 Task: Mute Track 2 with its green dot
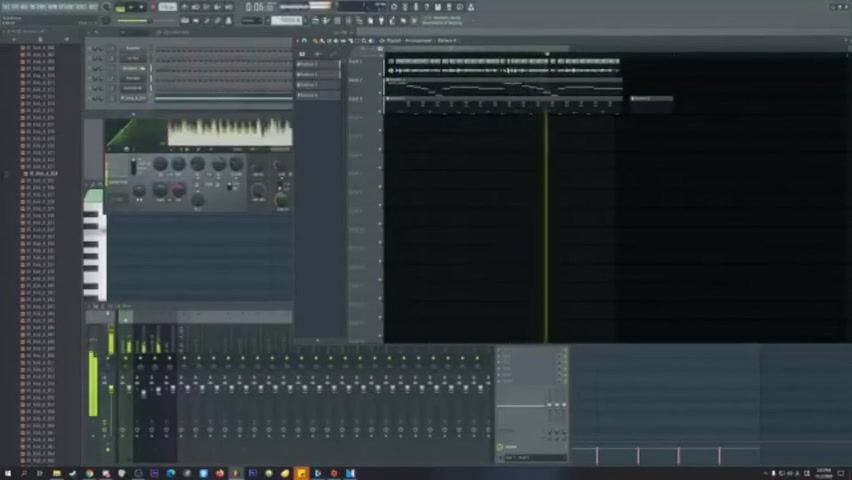click(x=380, y=92)
